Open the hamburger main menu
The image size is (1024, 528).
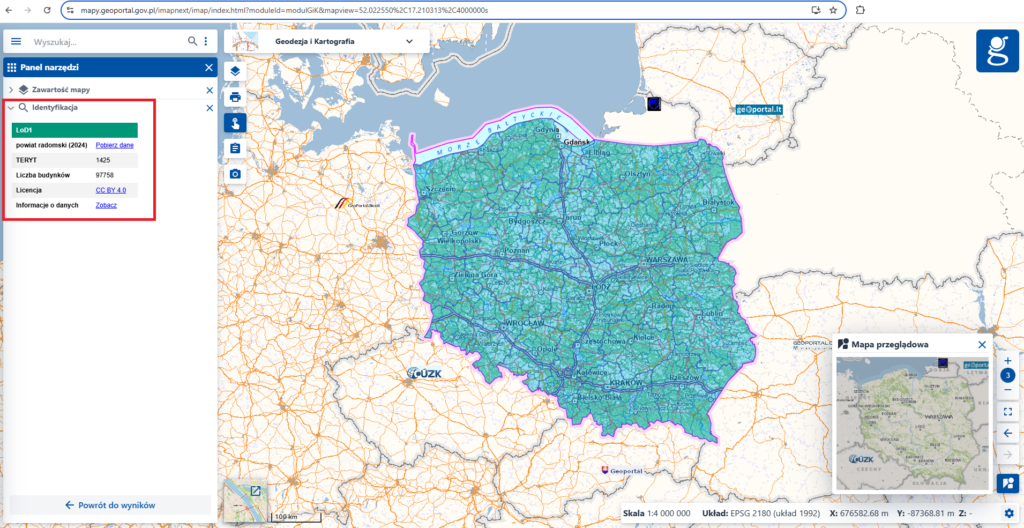16,41
